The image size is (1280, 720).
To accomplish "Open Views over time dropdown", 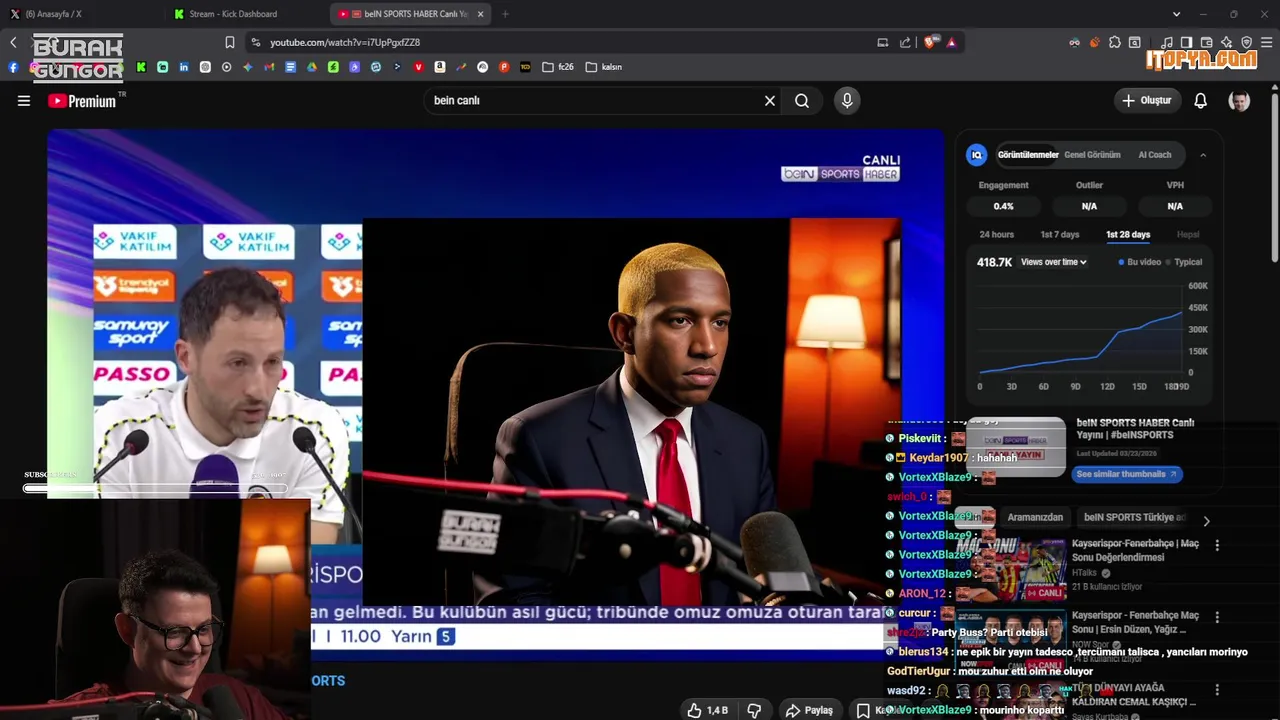I will tap(1053, 262).
